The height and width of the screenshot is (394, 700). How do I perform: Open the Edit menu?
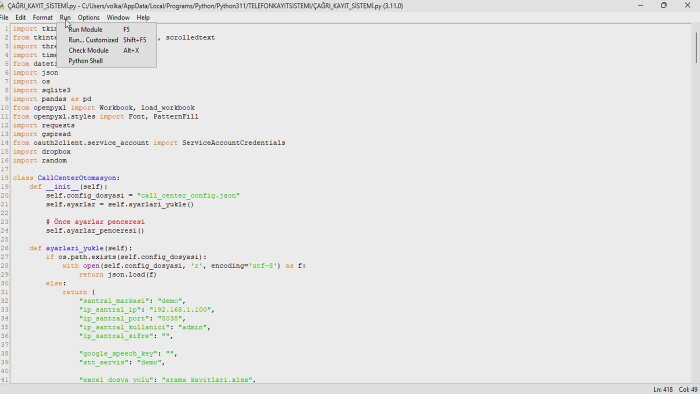point(21,17)
